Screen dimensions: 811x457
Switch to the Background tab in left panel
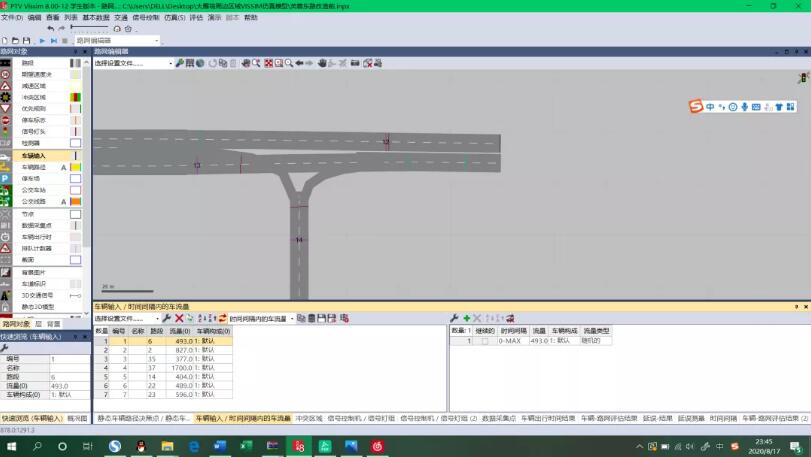(x=54, y=324)
